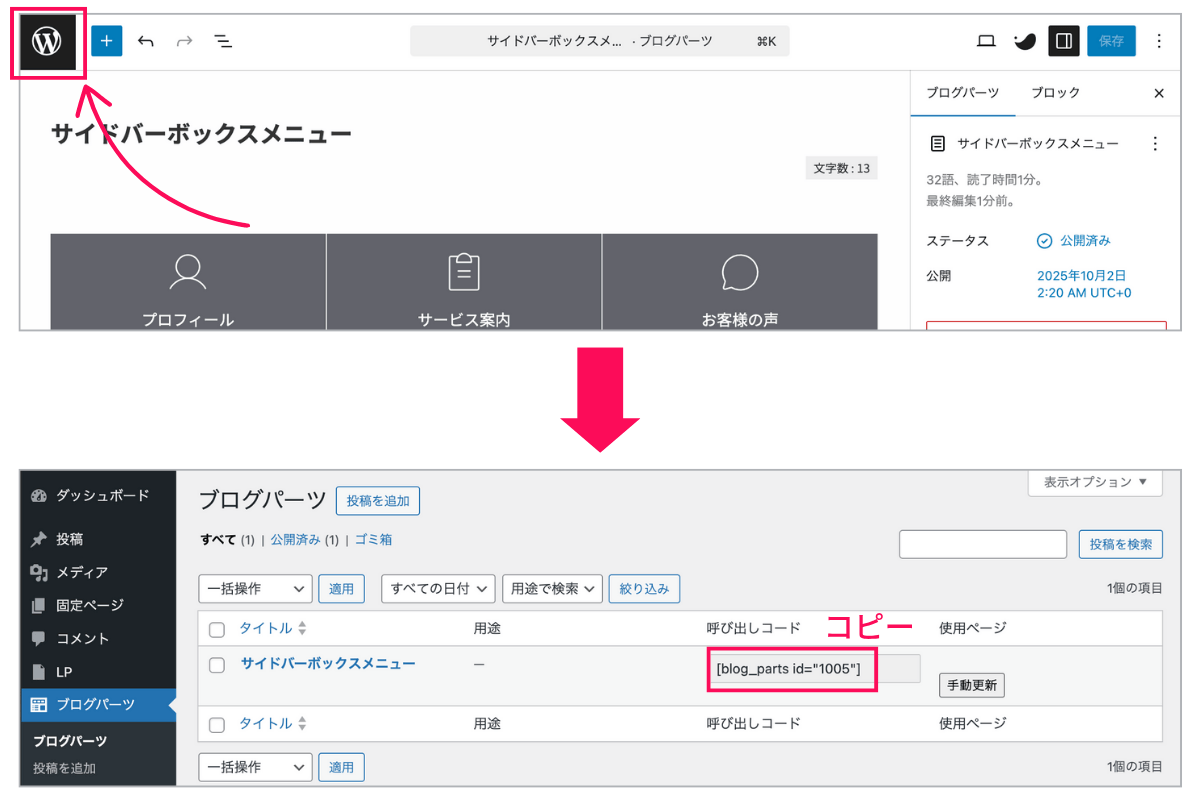Expand the すべての日付 date filter dropdown

tap(438, 589)
